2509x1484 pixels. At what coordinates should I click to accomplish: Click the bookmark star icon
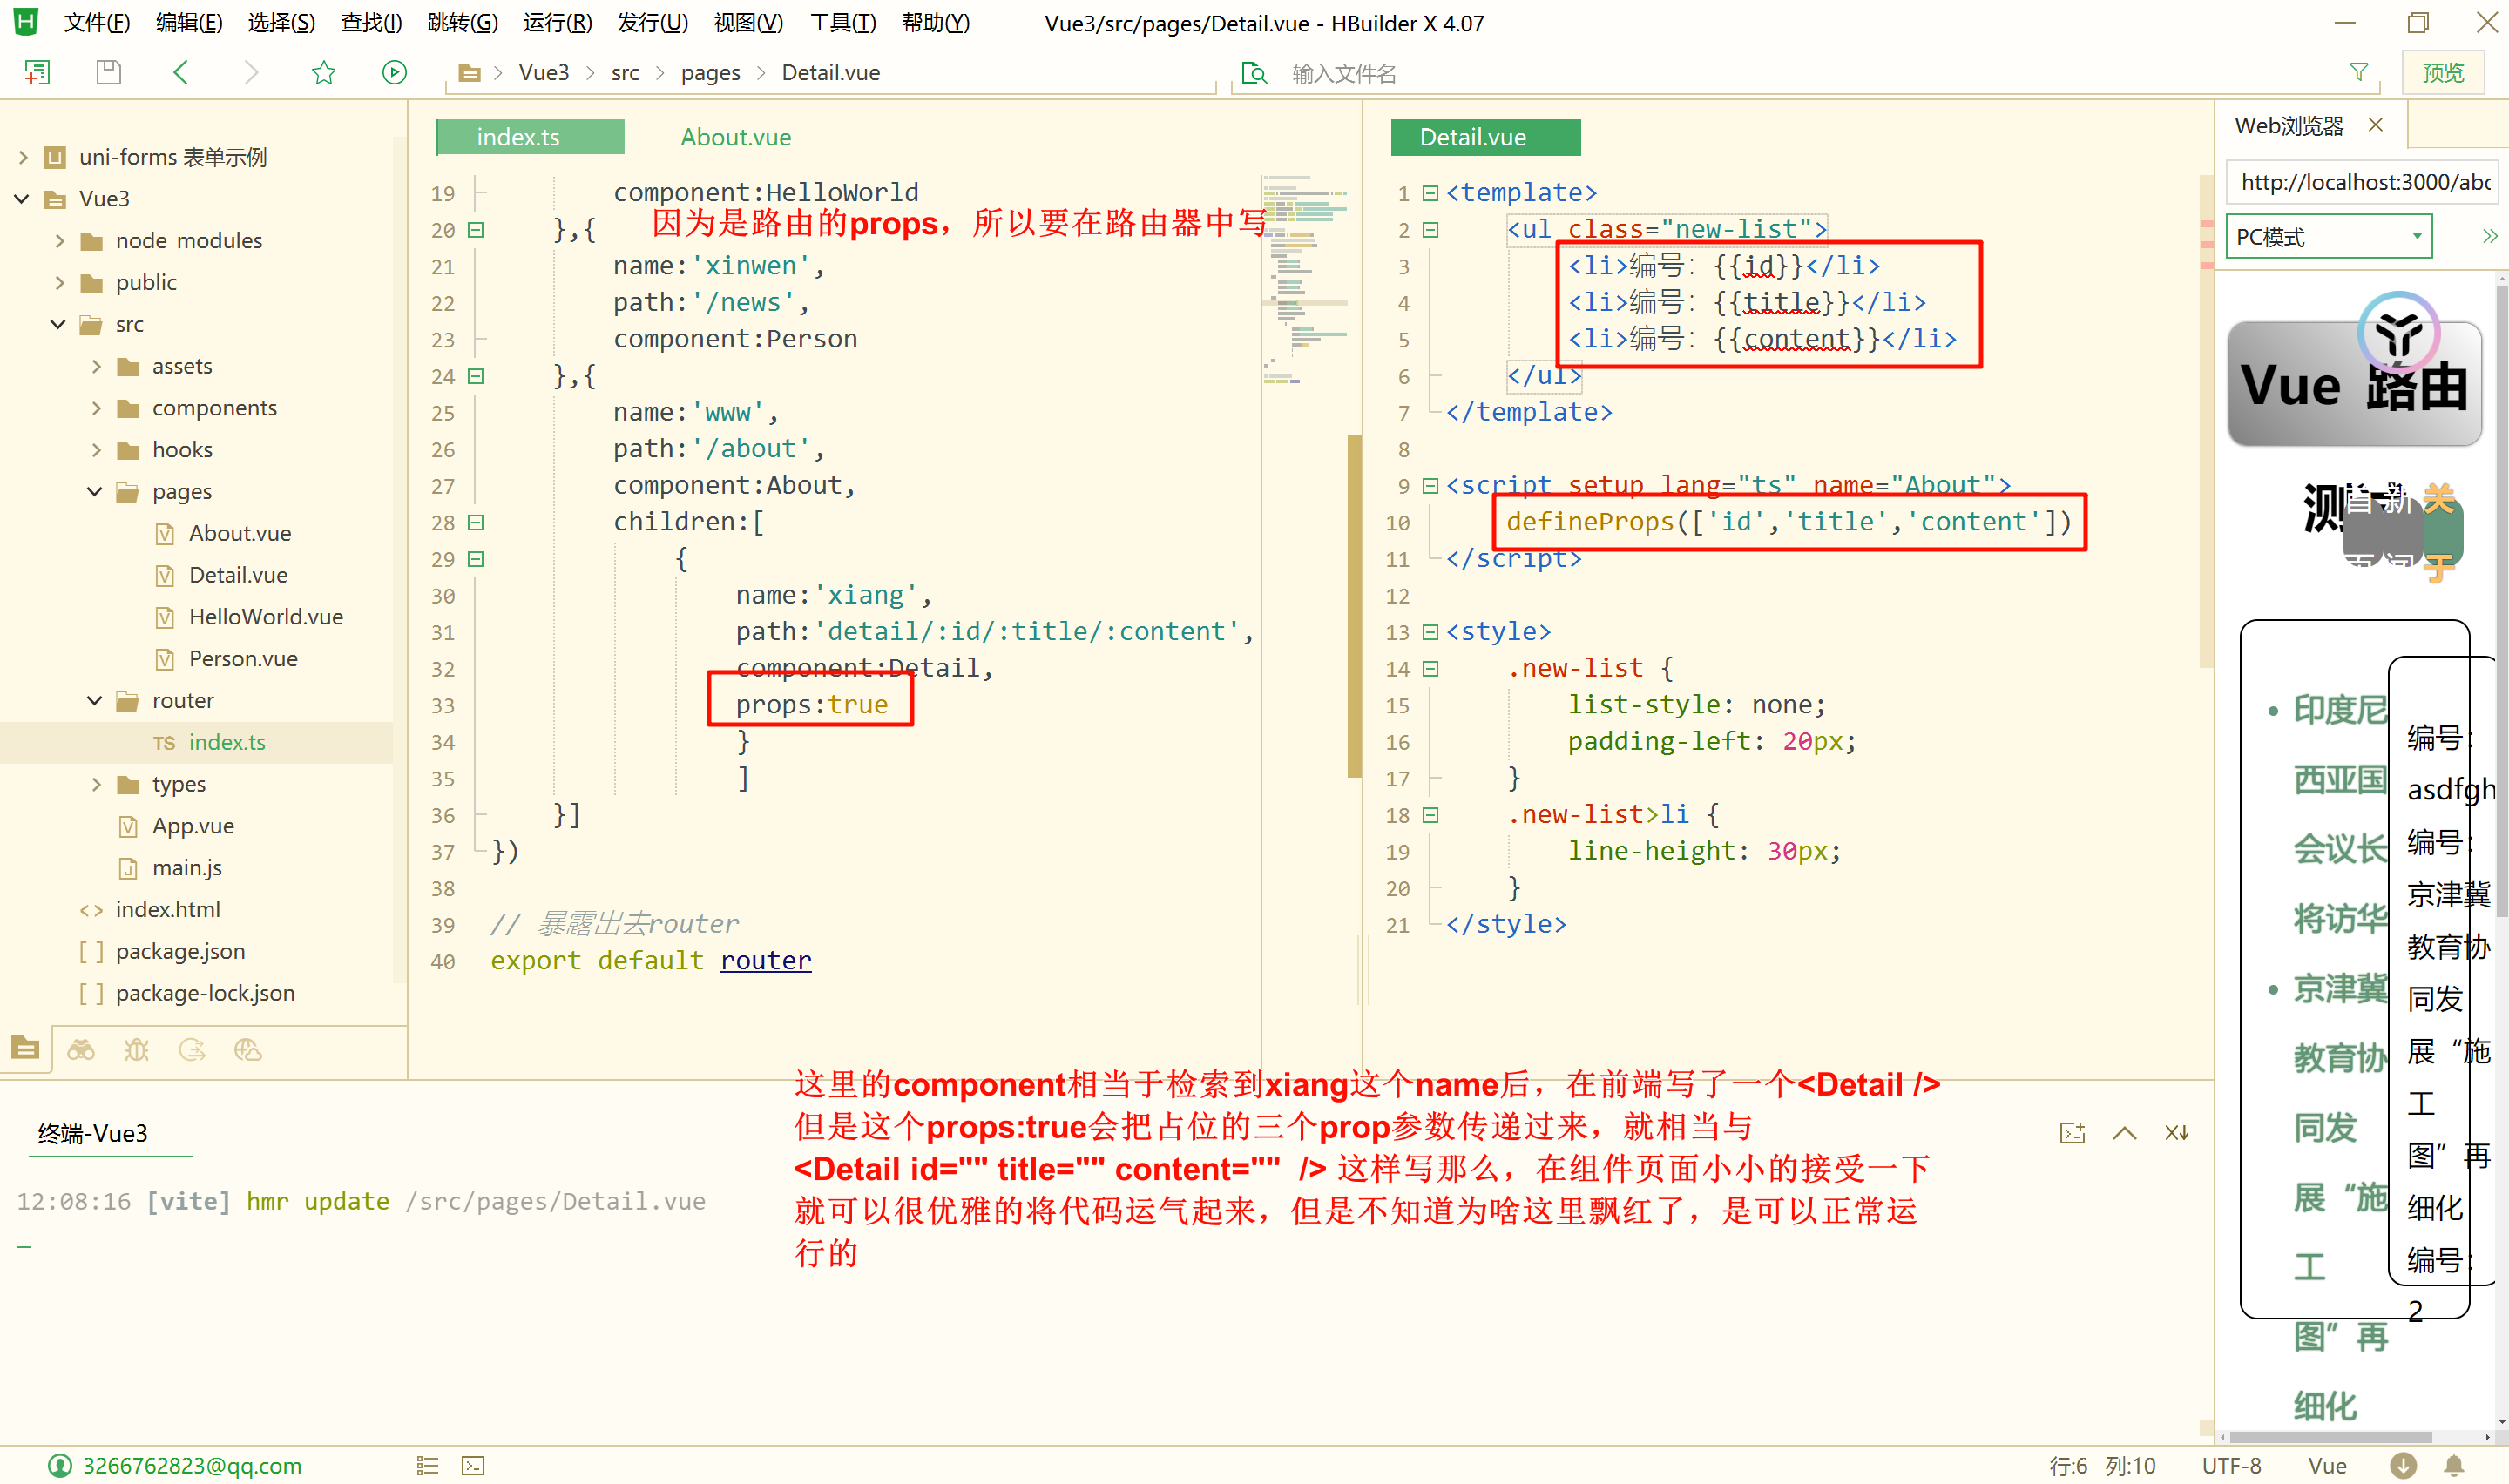tap(323, 72)
